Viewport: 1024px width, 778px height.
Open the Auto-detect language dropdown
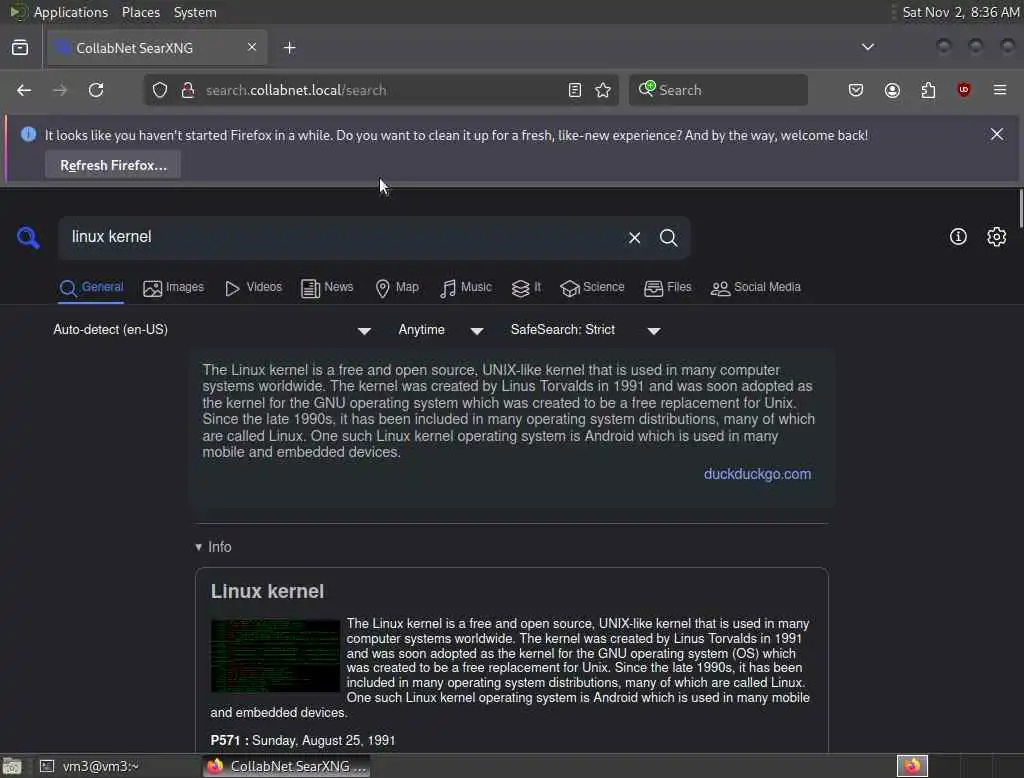(212, 330)
